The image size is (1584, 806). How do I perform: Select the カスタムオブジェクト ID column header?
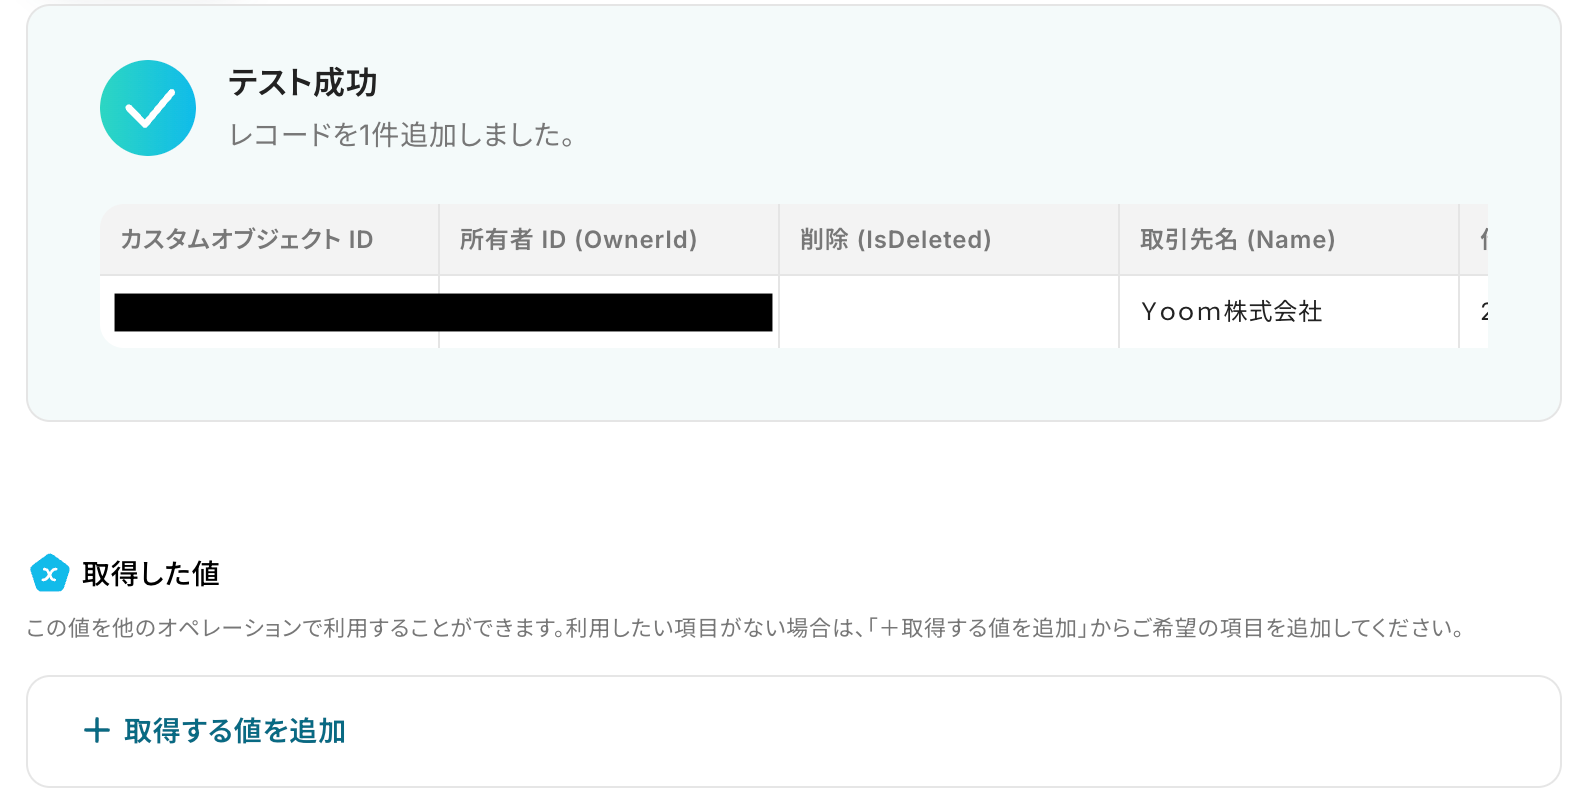coord(269,239)
